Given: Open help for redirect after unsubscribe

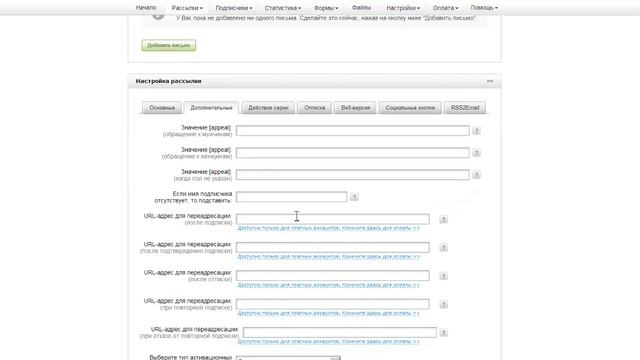Looking at the screenshot, I should (443, 276).
